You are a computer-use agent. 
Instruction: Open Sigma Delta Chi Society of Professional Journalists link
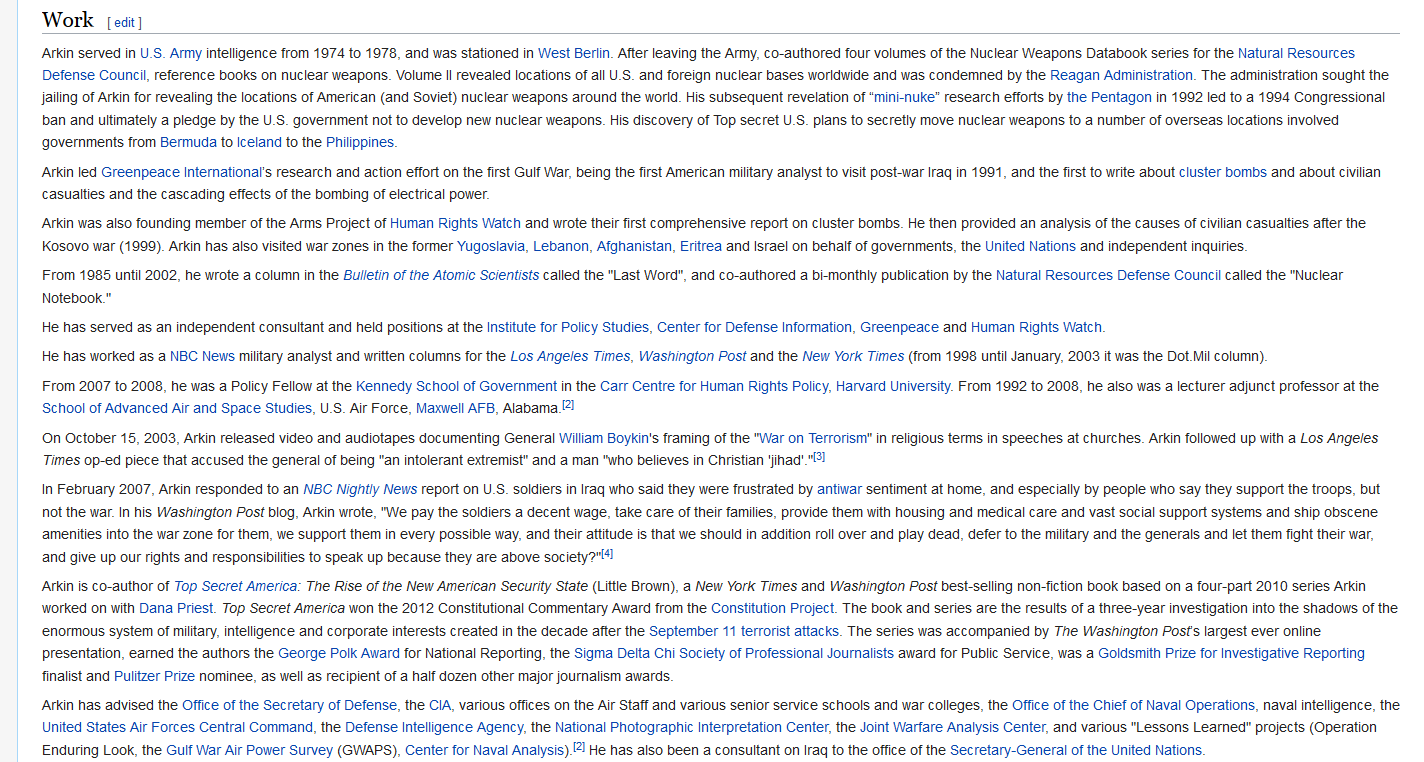[x=734, y=653]
